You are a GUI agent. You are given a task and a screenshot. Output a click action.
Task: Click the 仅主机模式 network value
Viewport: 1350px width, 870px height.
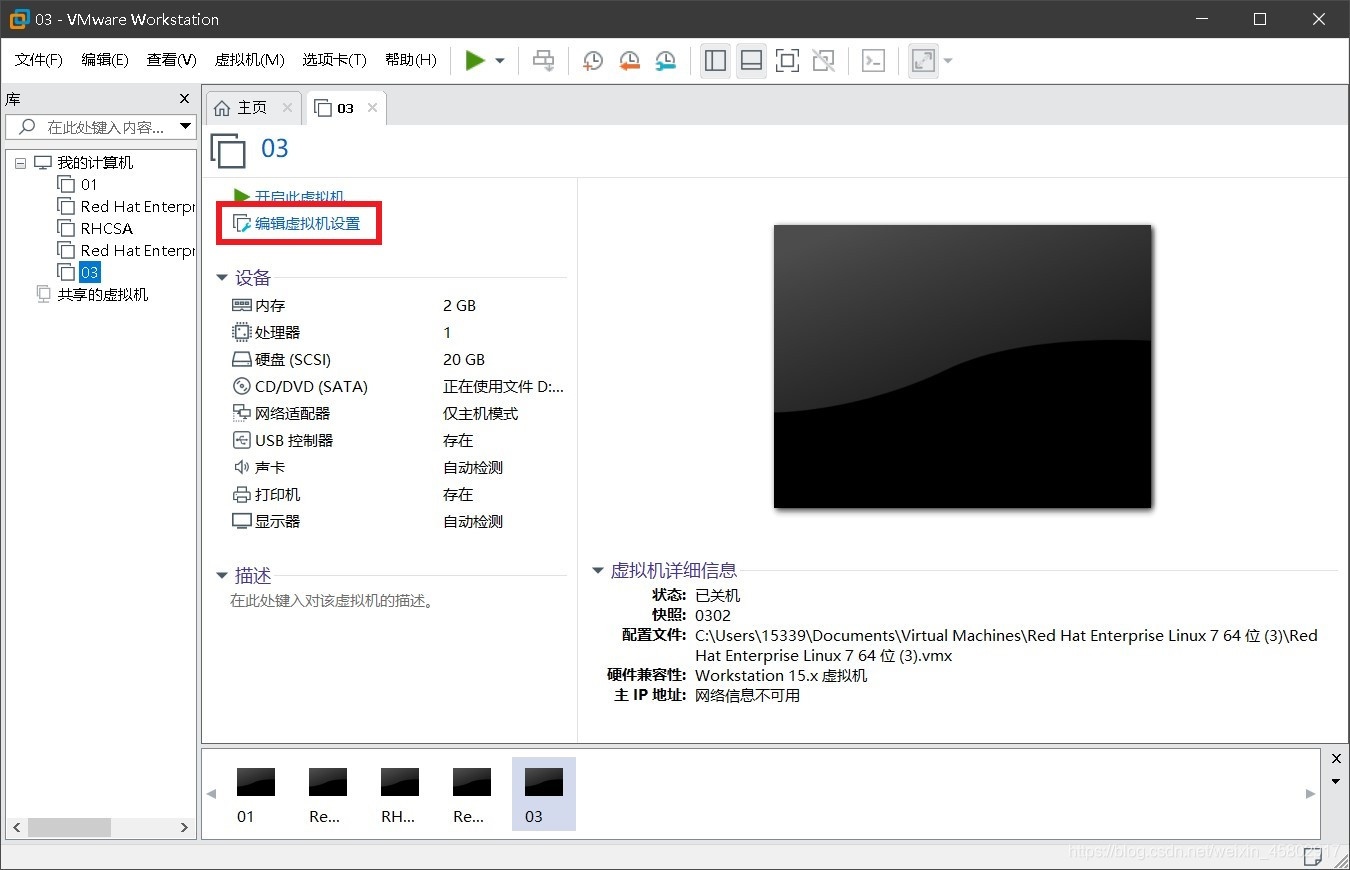tap(481, 413)
